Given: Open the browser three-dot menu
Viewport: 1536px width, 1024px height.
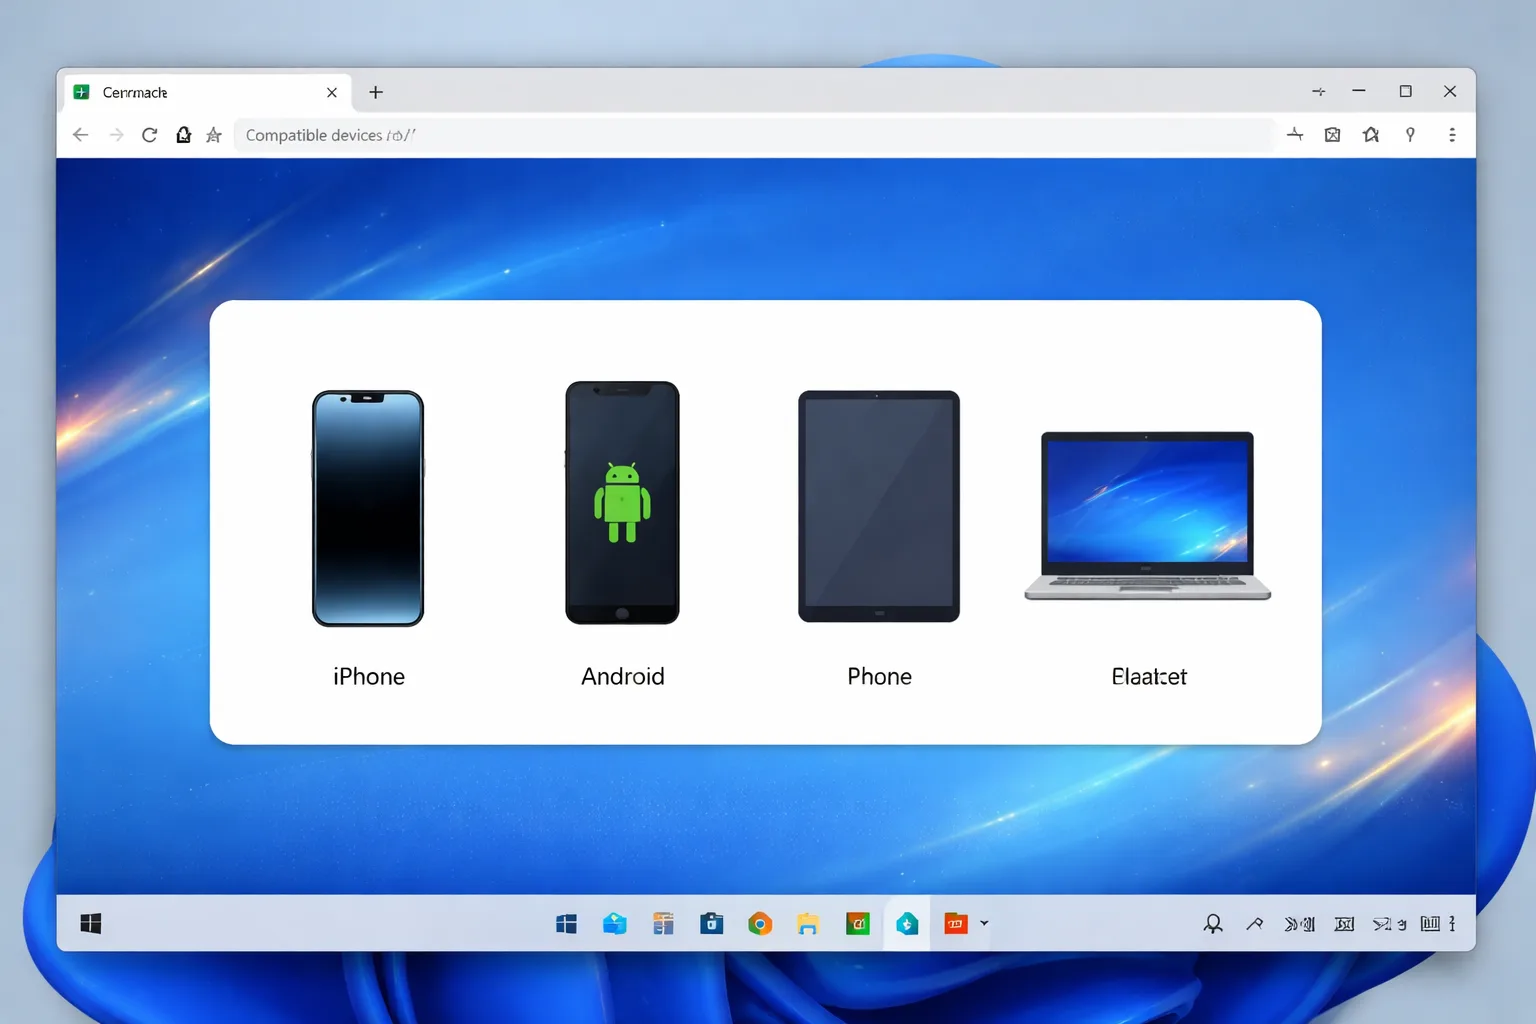Looking at the screenshot, I should 1452,135.
